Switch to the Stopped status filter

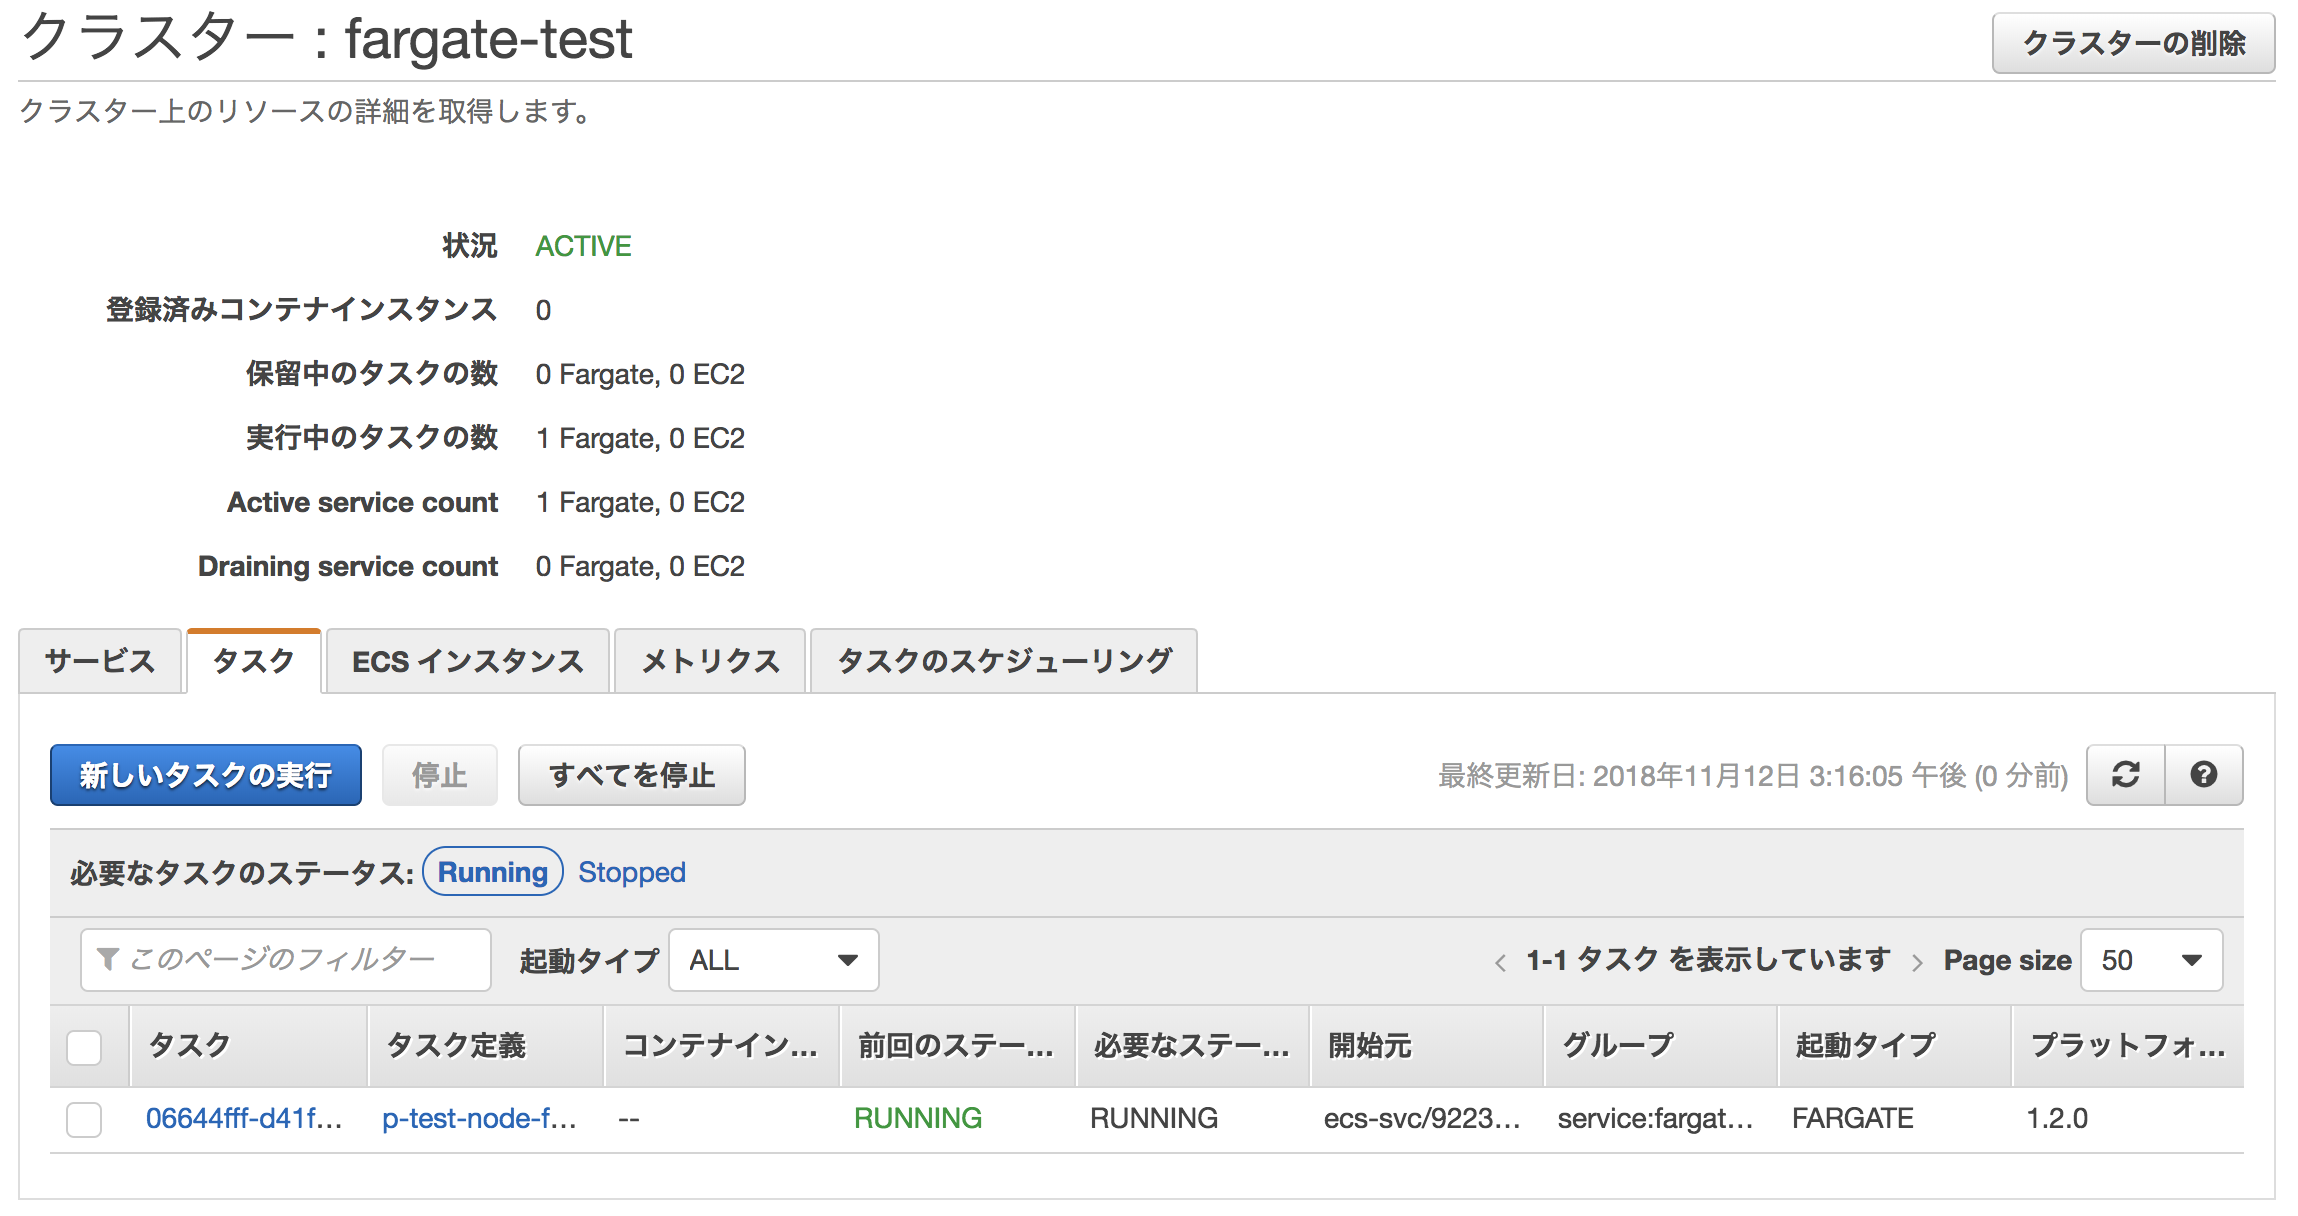632,872
